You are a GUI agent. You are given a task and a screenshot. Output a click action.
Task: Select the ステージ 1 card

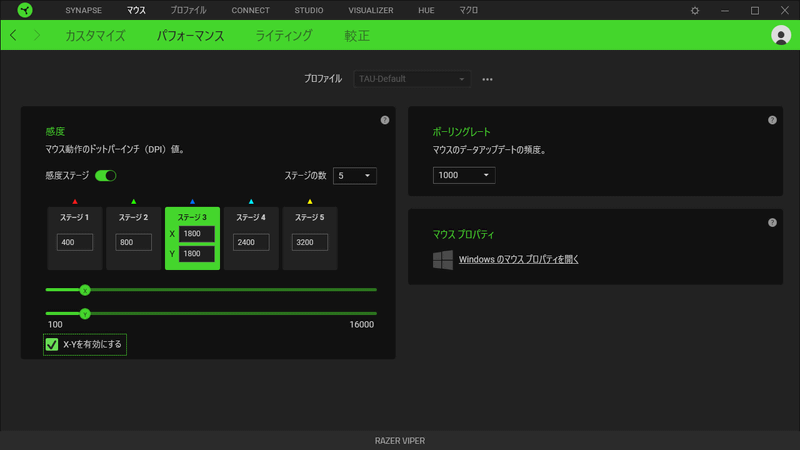(75, 238)
